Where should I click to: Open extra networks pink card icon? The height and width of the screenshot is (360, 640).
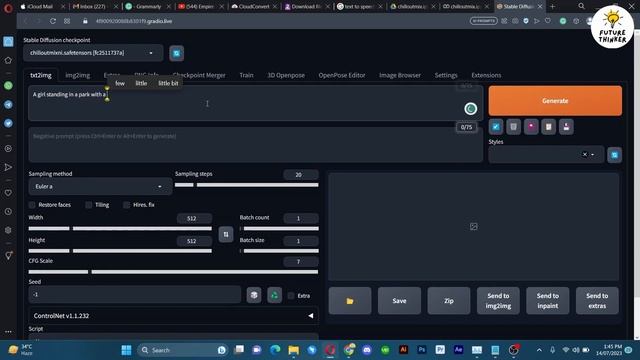(531, 127)
